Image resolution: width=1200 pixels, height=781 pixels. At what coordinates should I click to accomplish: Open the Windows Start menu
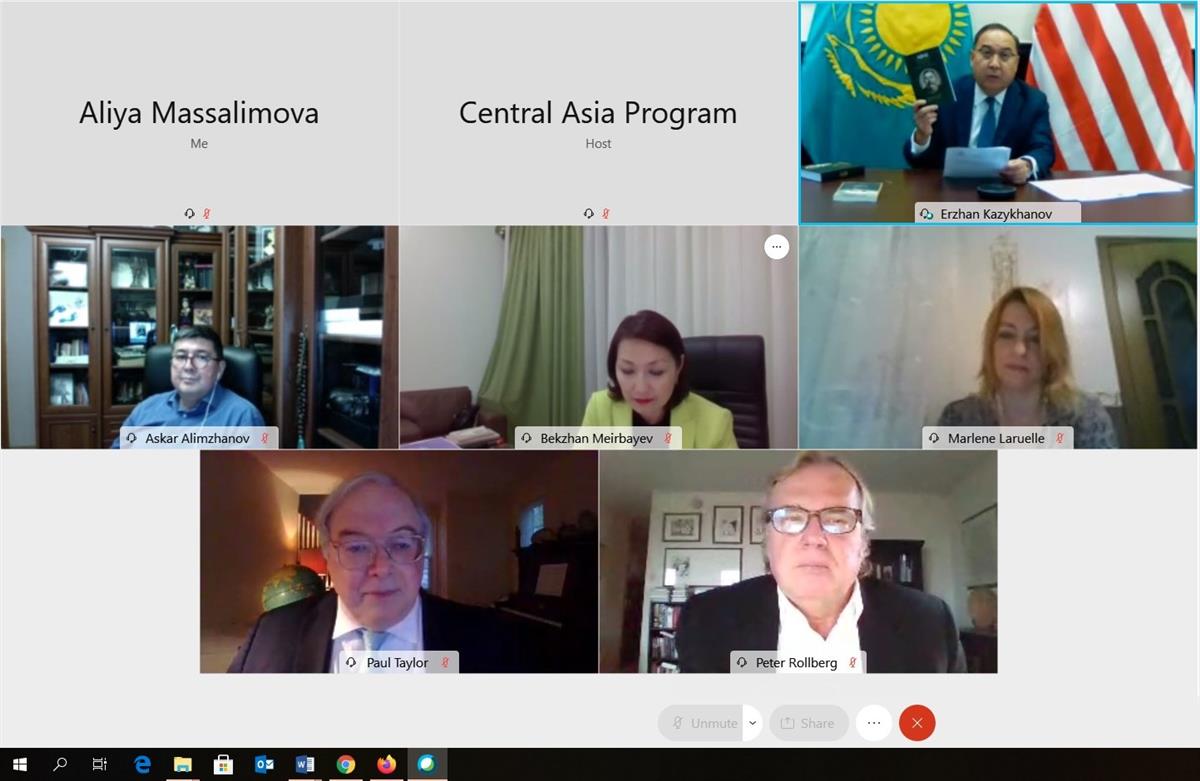(x=20, y=765)
